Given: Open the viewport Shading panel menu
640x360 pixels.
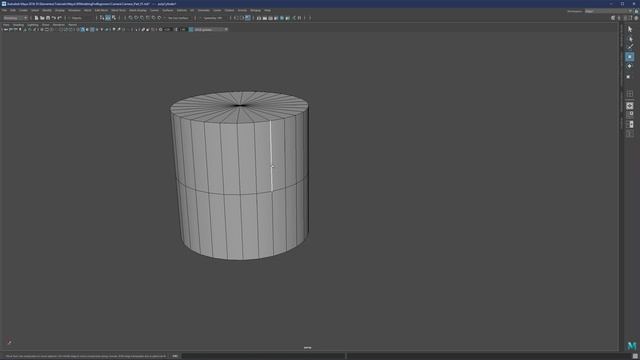Looking at the screenshot, I should pyautogui.click(x=18, y=25).
